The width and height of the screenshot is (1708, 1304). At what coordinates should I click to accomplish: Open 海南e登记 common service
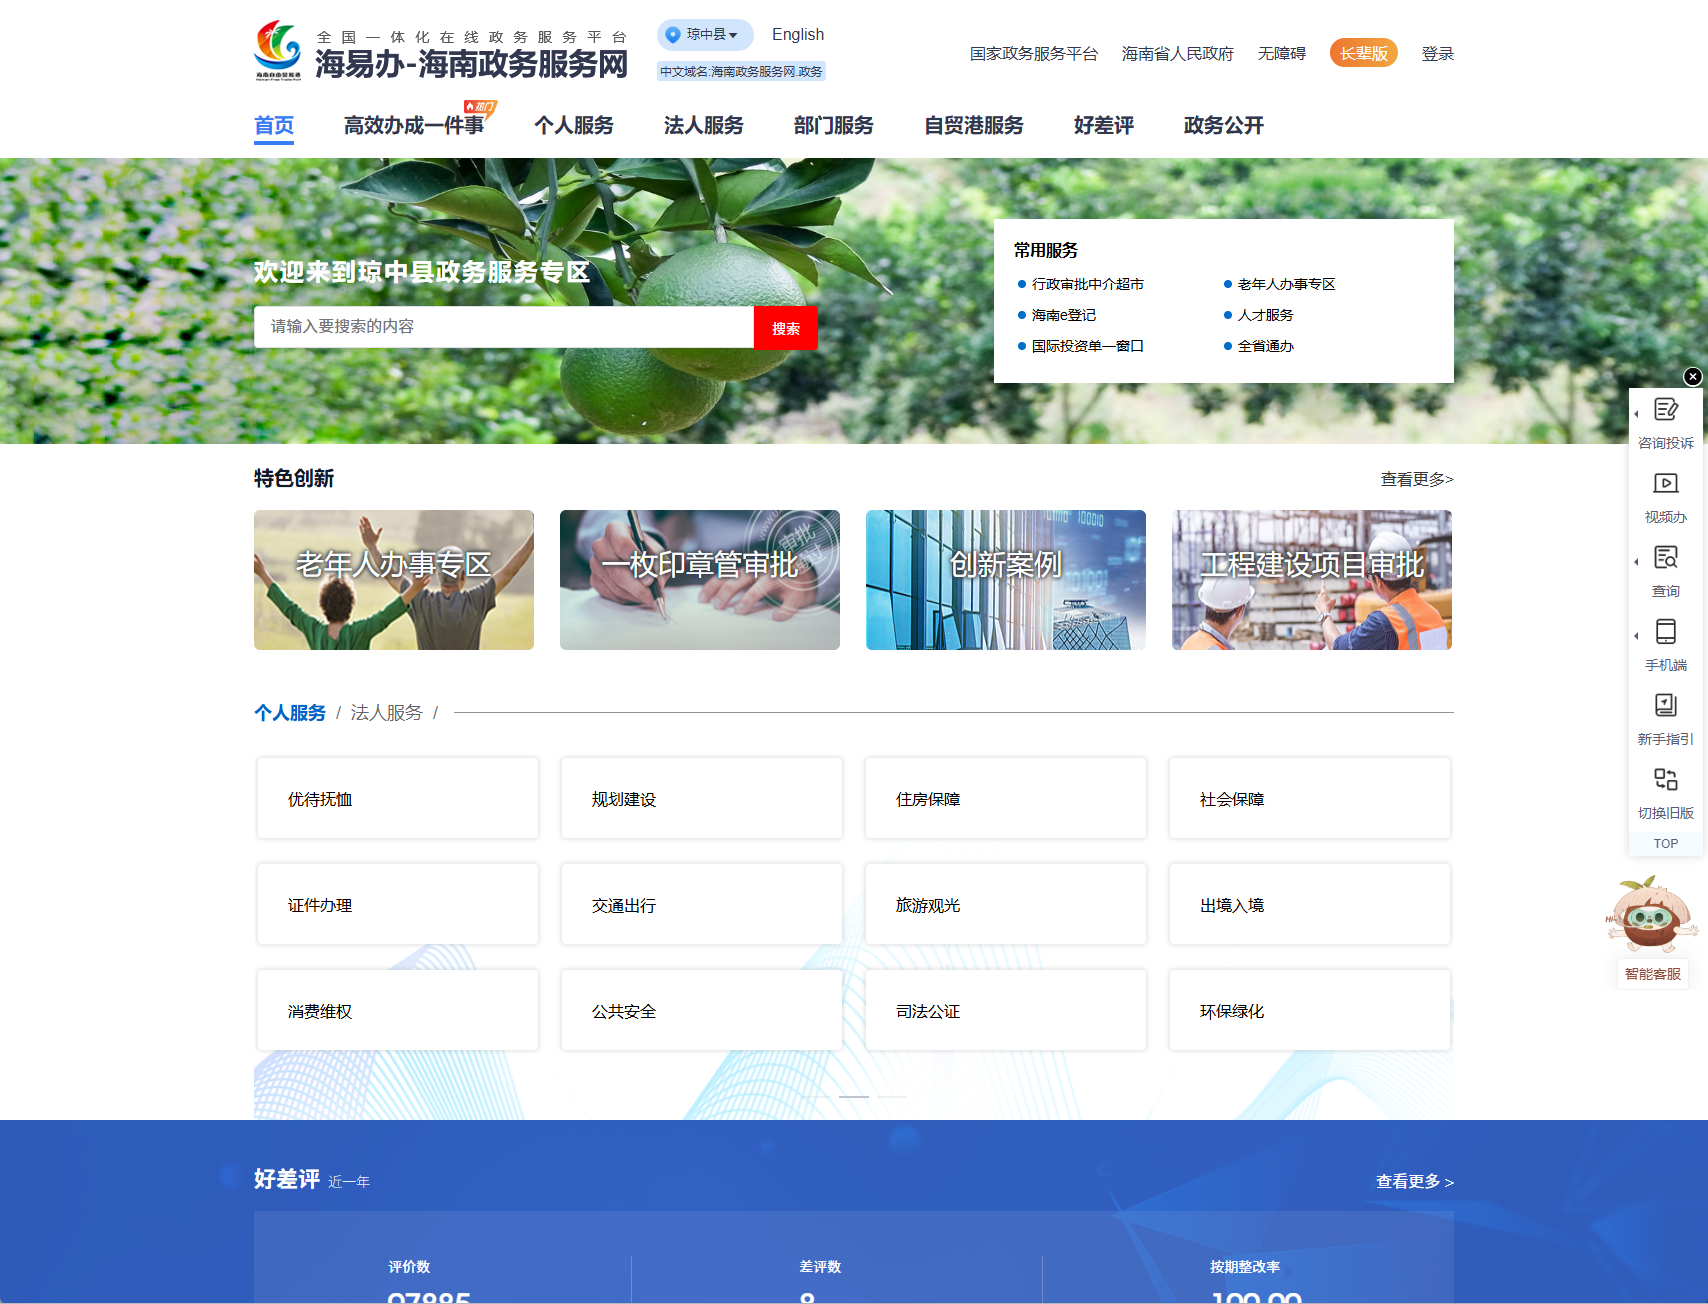[1064, 315]
